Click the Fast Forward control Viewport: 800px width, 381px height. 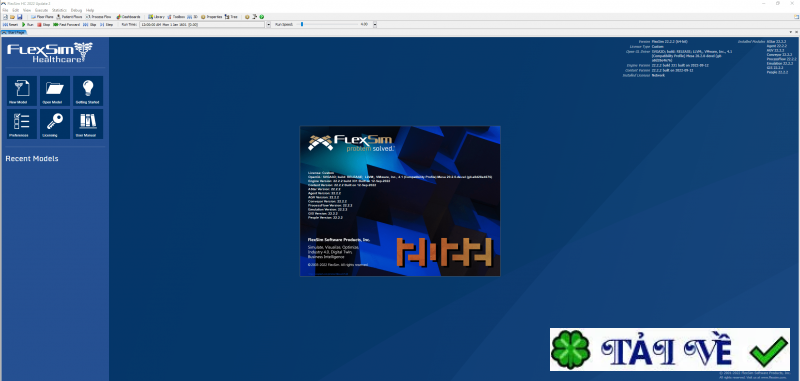click(x=66, y=24)
